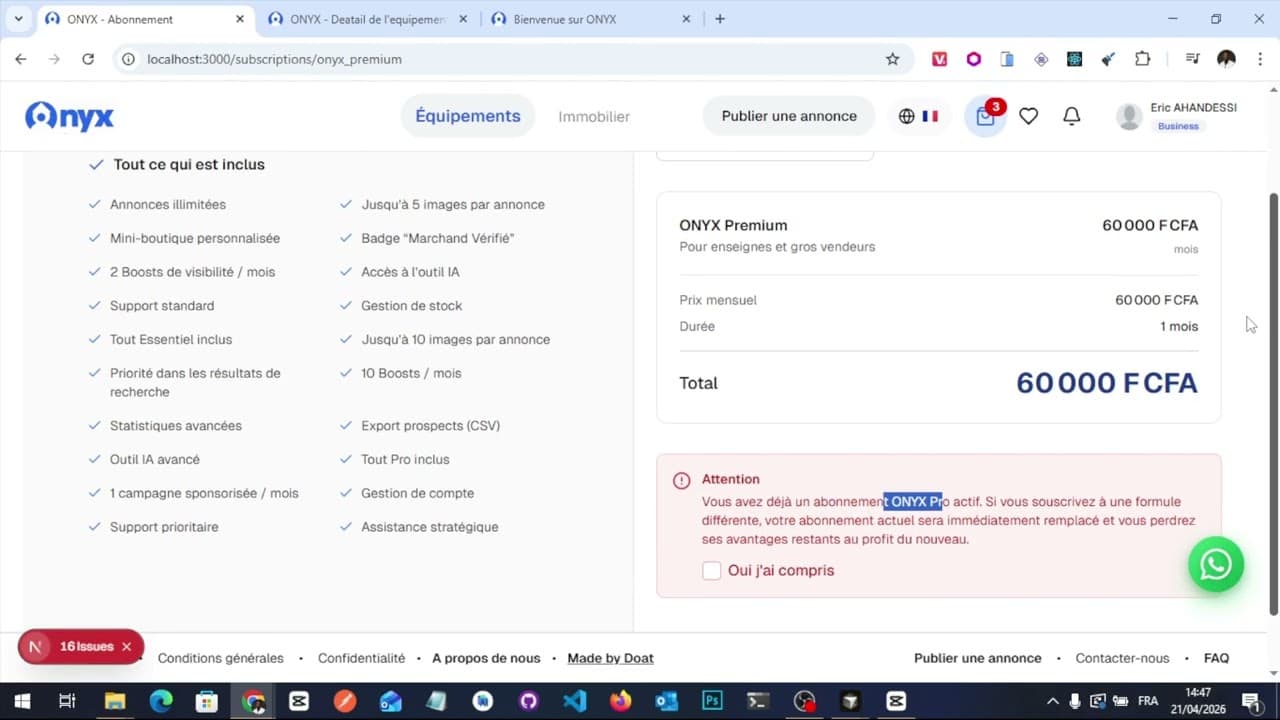The image size is (1280, 720).
Task: Click the footer "Publier une annonce" link
Action: pos(978,658)
